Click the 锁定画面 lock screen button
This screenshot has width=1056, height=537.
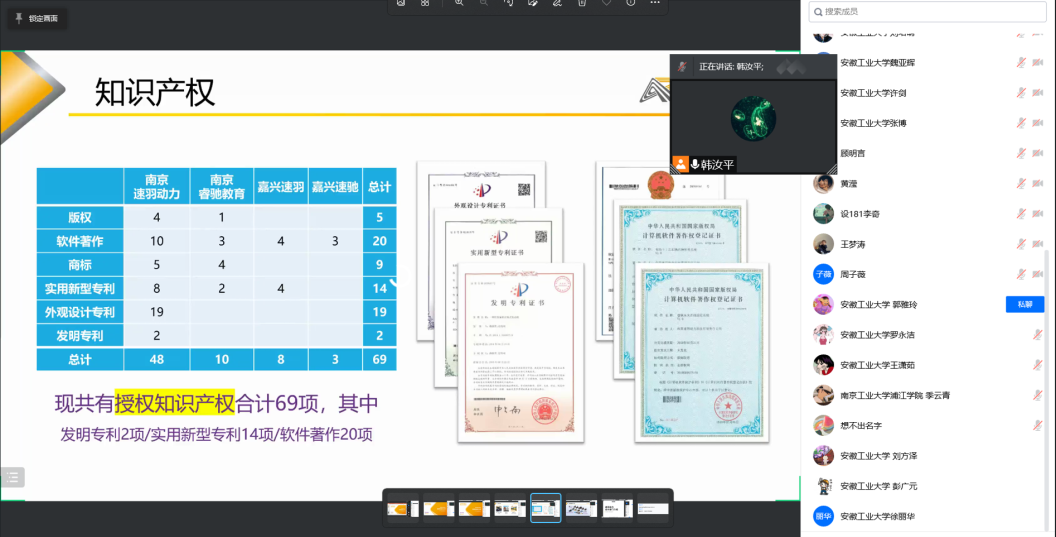(36, 18)
